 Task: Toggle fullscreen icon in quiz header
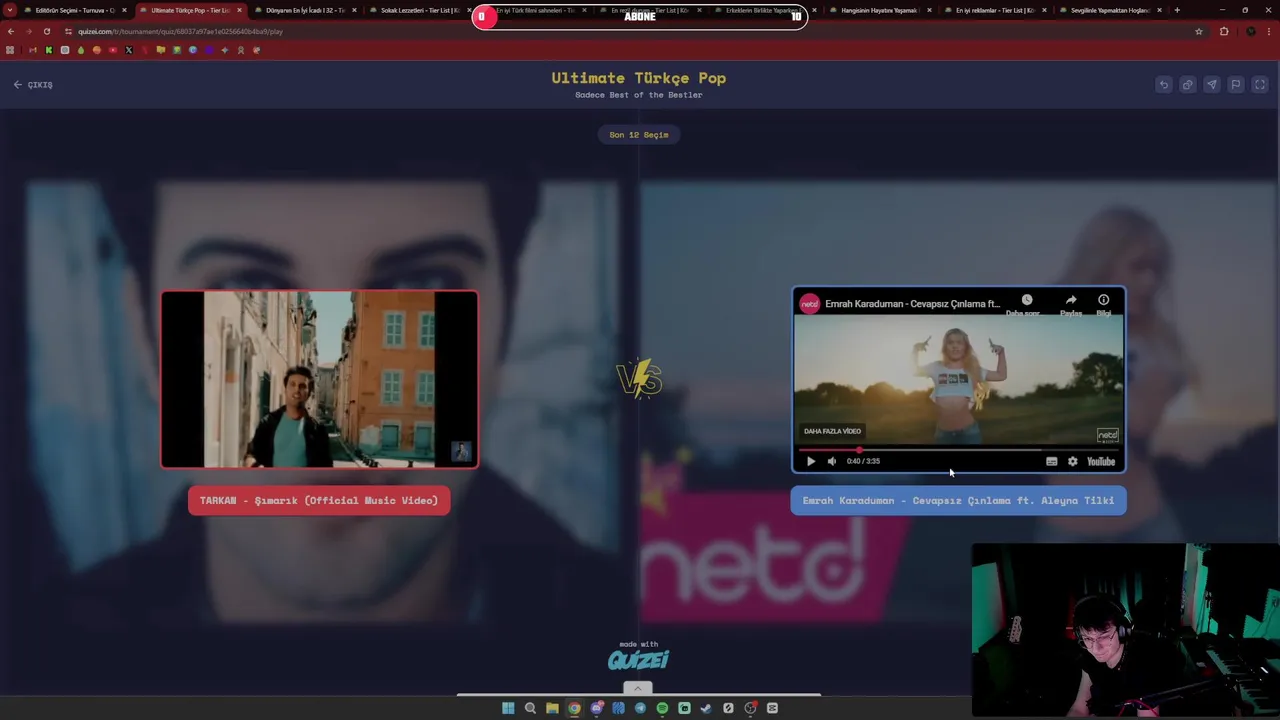tap(1259, 85)
